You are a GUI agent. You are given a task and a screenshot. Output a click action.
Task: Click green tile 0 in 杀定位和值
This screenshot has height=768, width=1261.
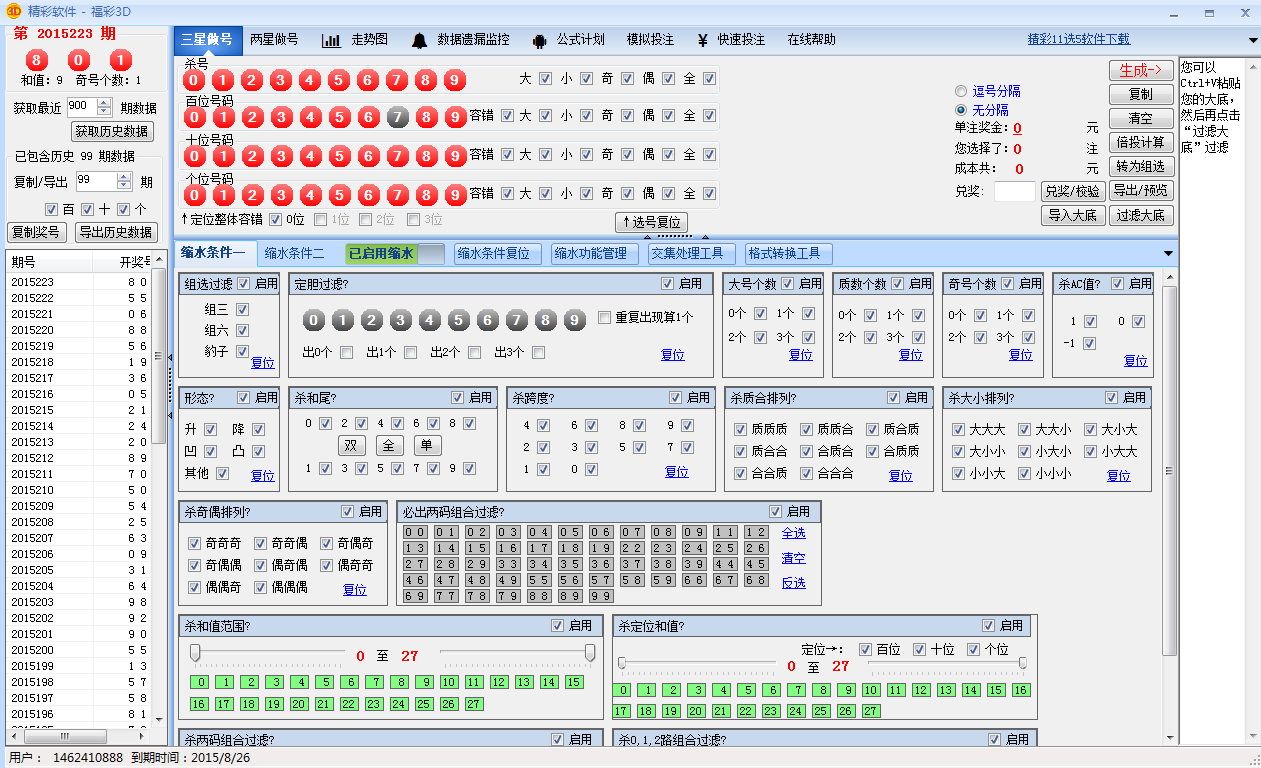click(x=622, y=690)
